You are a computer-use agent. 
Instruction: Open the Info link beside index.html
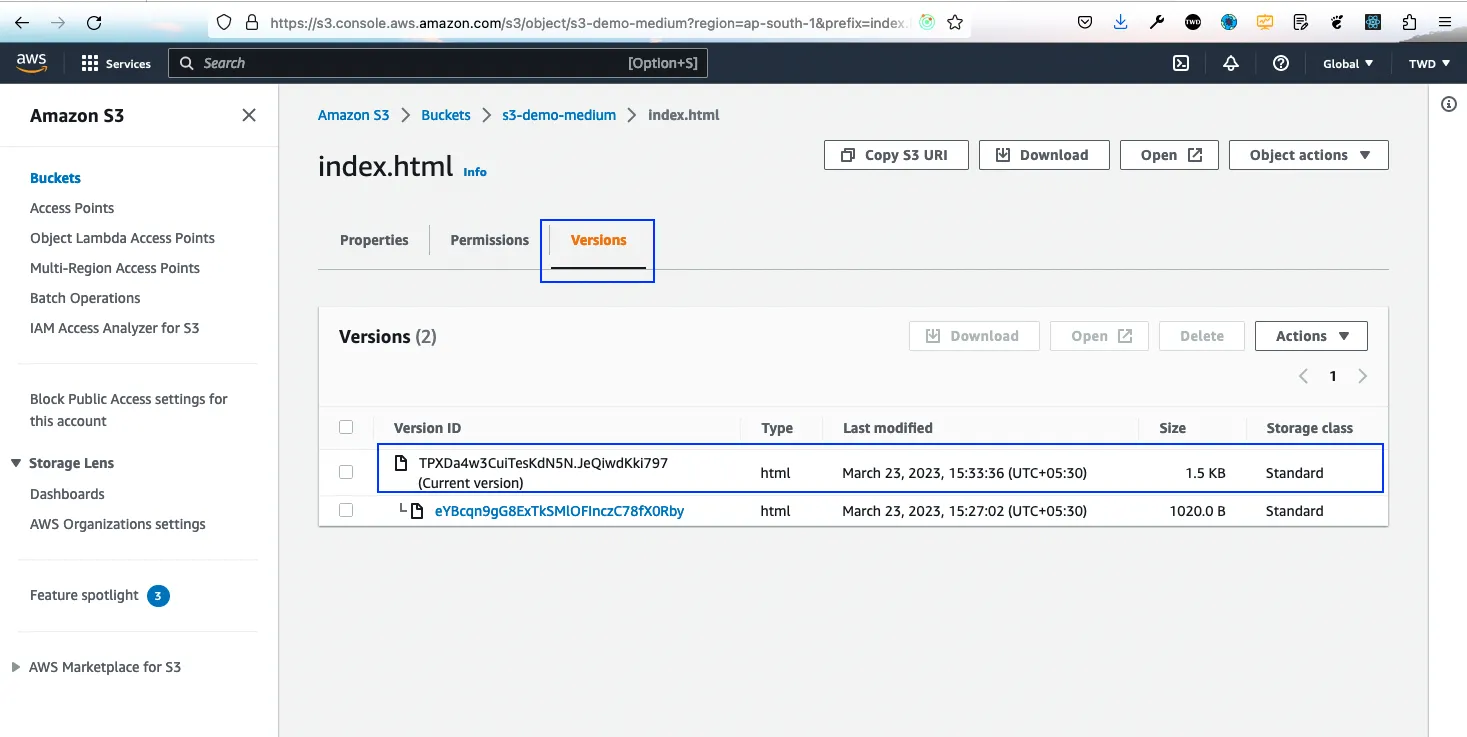475,172
